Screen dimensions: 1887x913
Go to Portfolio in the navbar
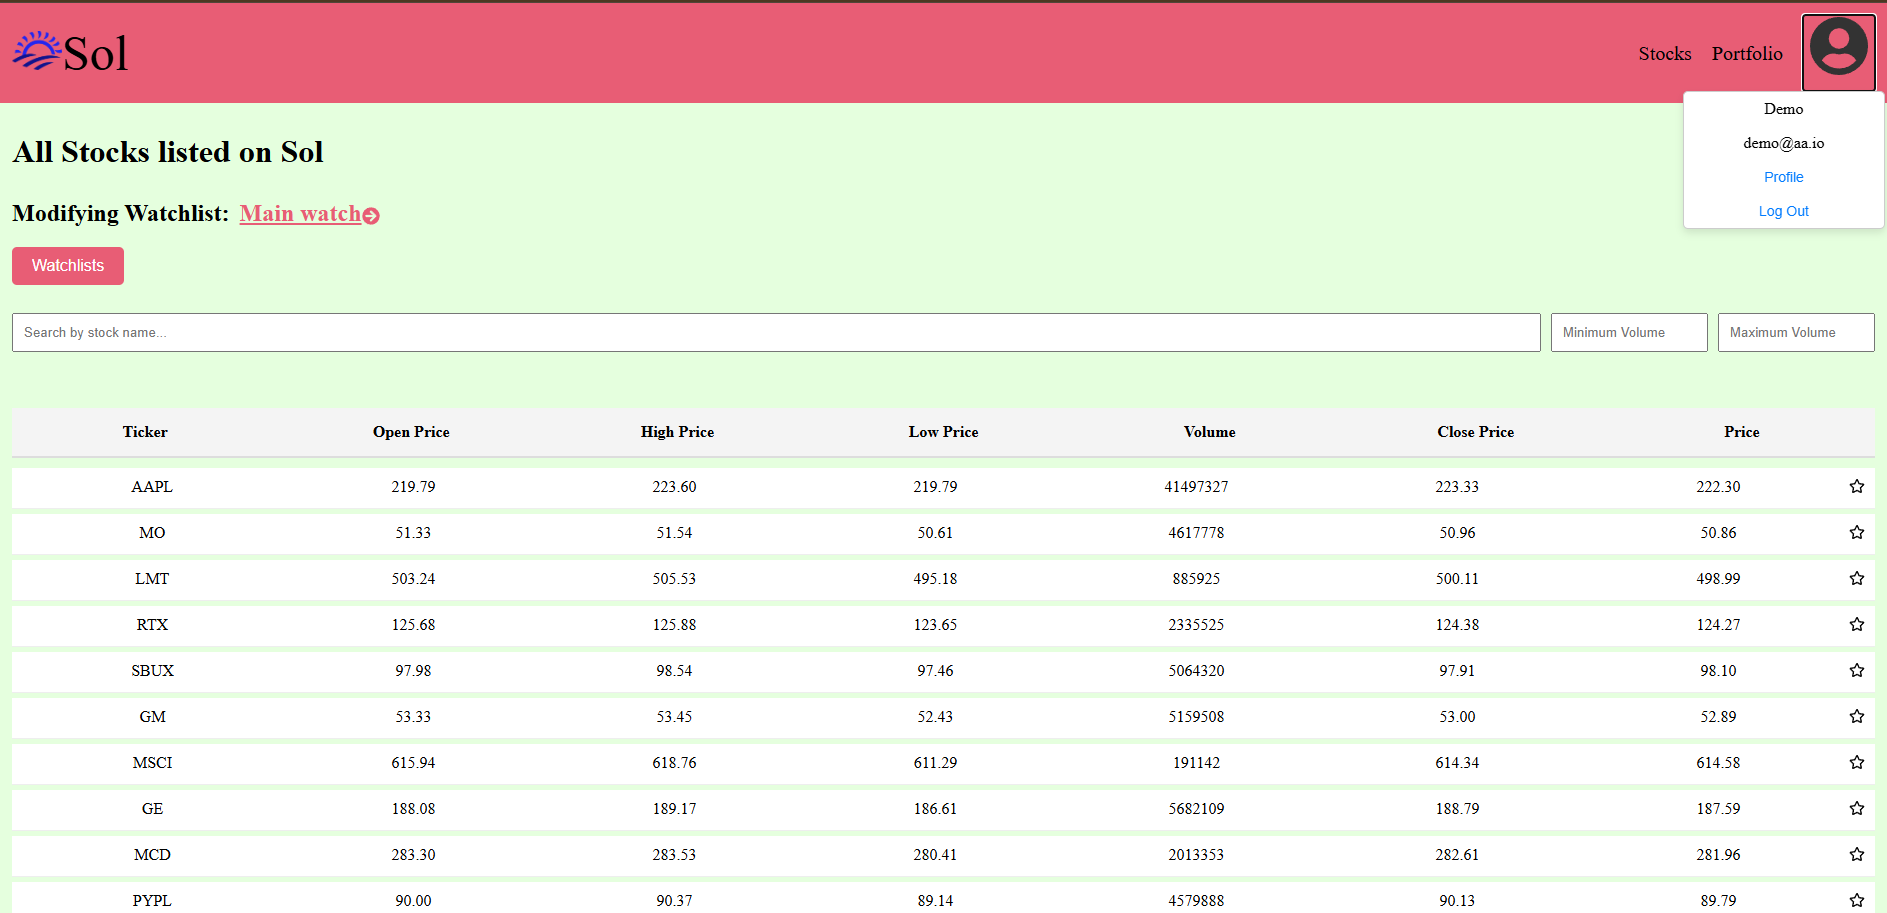pyautogui.click(x=1746, y=54)
